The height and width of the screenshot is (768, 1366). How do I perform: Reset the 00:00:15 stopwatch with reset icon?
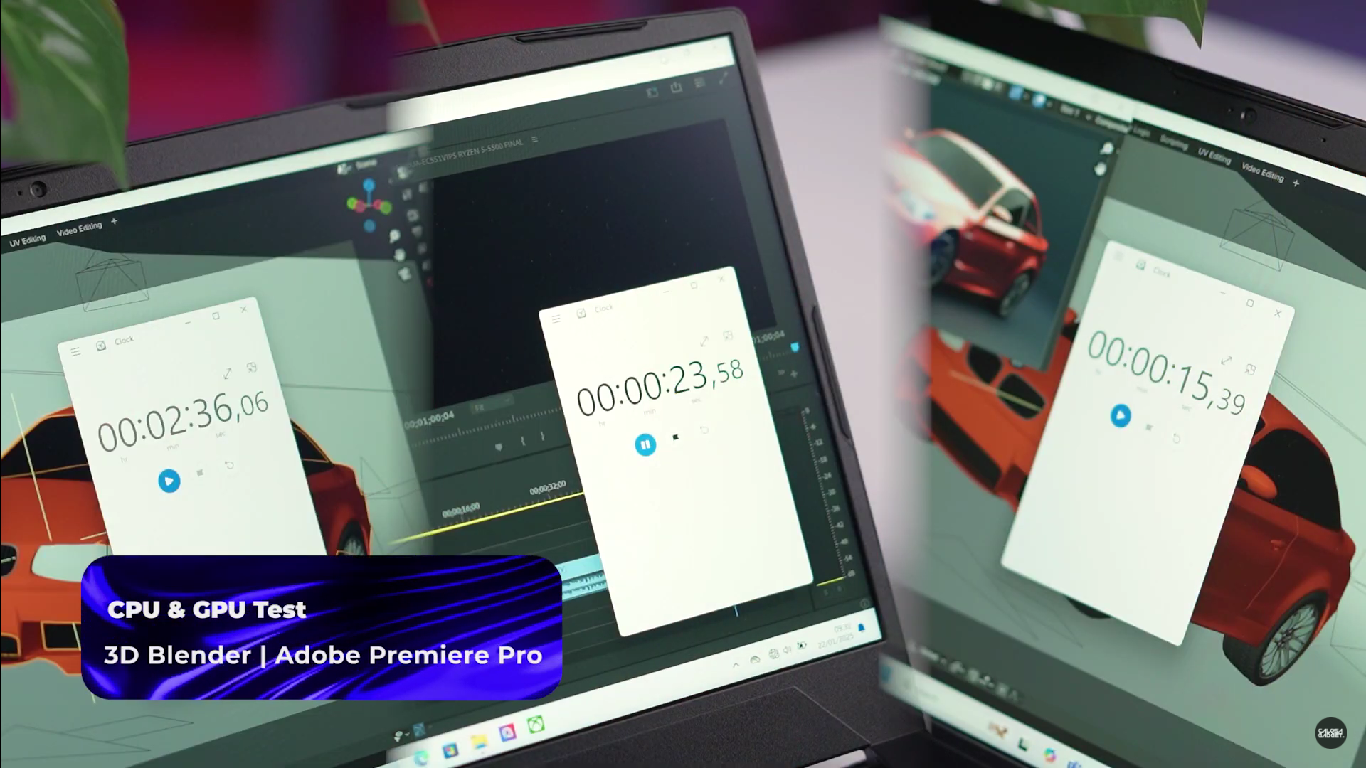coord(1176,438)
